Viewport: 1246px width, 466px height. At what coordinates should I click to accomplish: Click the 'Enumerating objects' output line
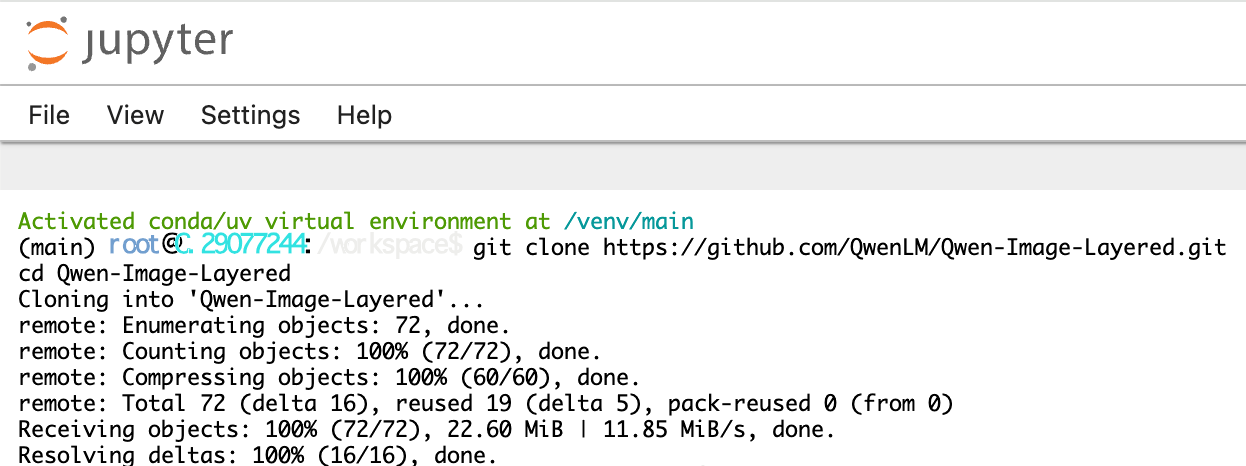click(264, 325)
